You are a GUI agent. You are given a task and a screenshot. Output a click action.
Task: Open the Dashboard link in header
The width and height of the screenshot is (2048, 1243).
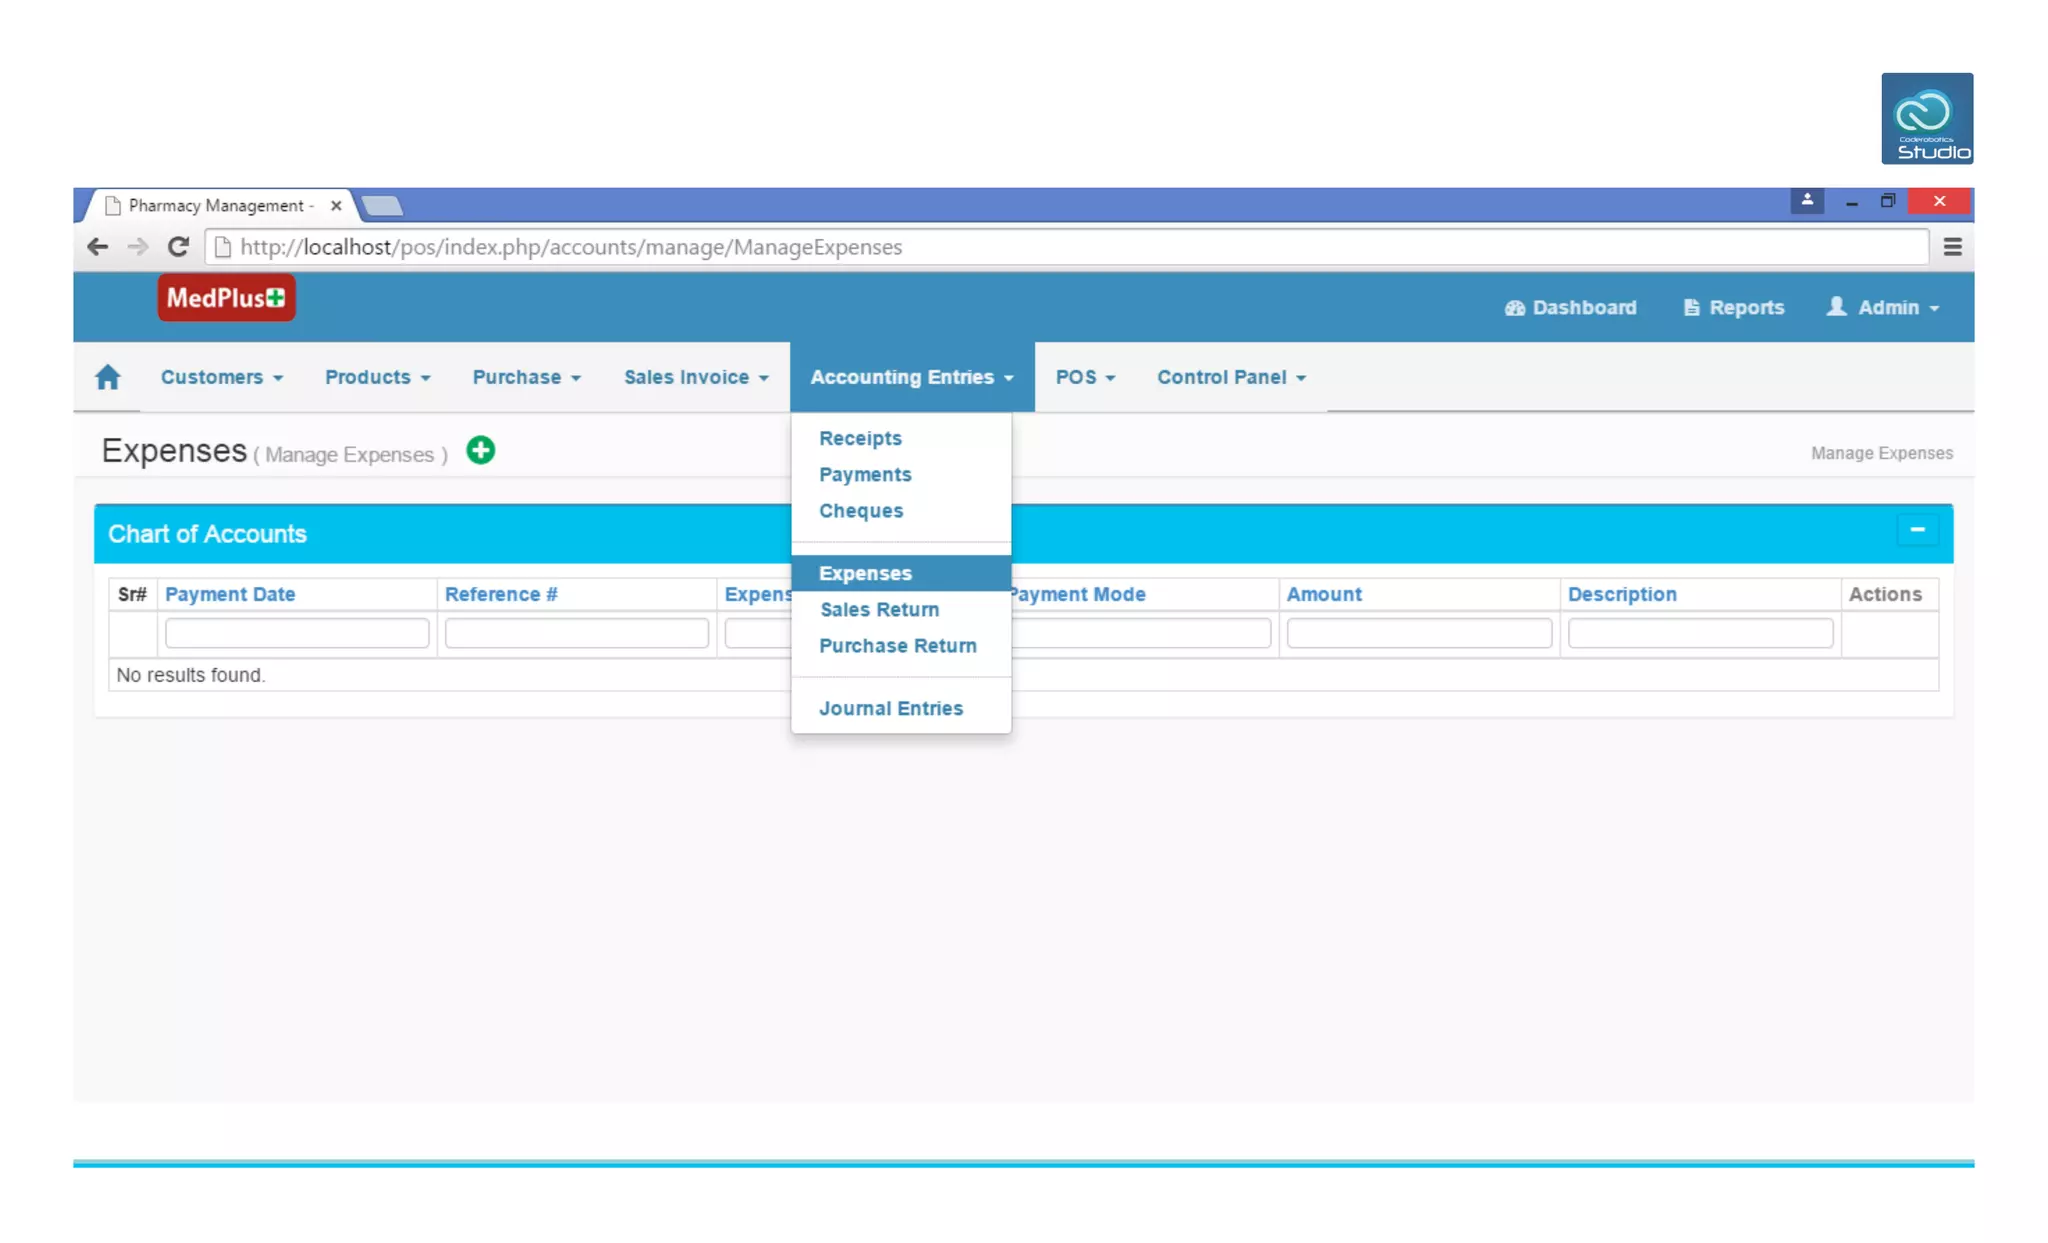1570,308
